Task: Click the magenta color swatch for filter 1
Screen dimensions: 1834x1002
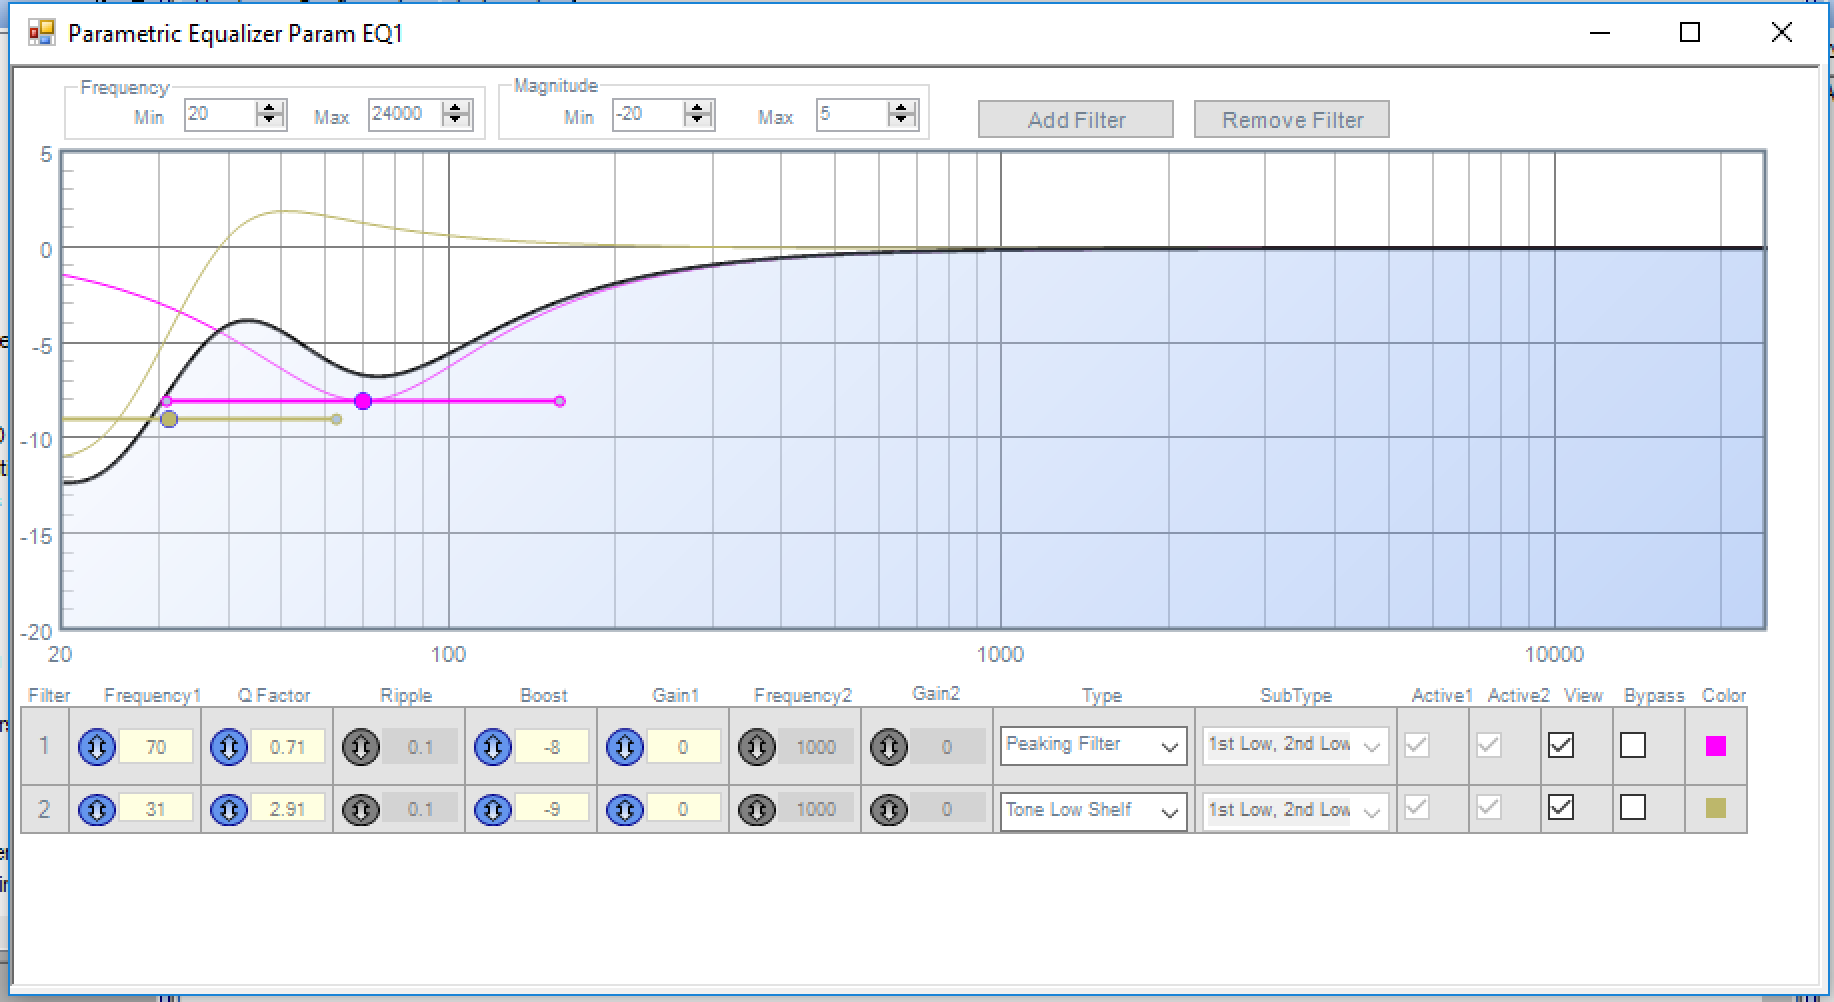Action: pos(1716,746)
